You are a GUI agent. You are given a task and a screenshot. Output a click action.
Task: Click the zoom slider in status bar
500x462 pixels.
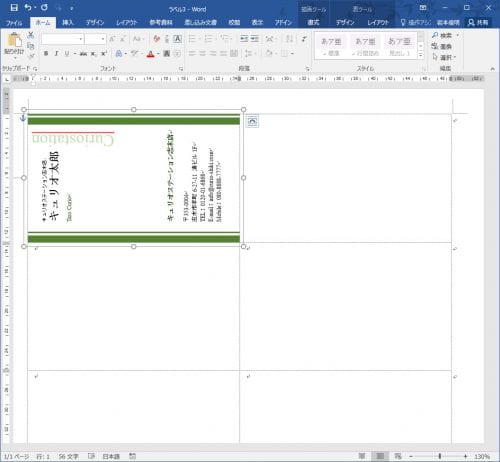pyautogui.click(x=440, y=456)
